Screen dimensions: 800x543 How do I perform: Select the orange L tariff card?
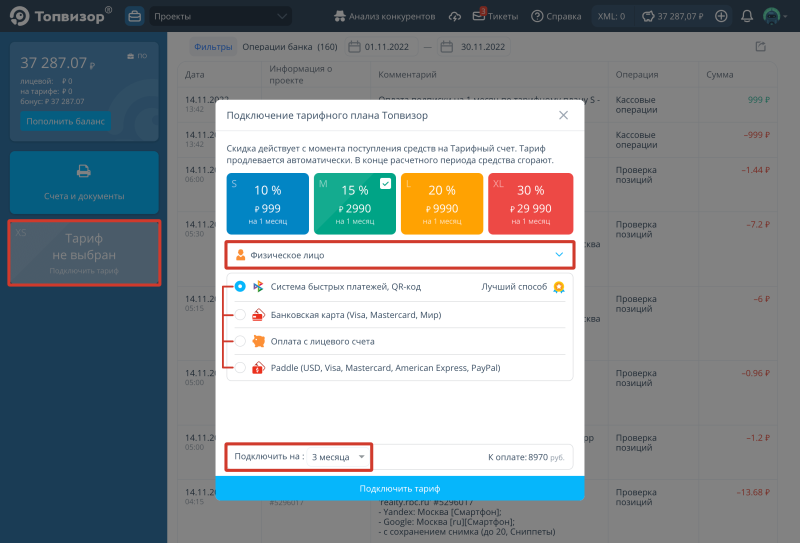pyautogui.click(x=443, y=203)
